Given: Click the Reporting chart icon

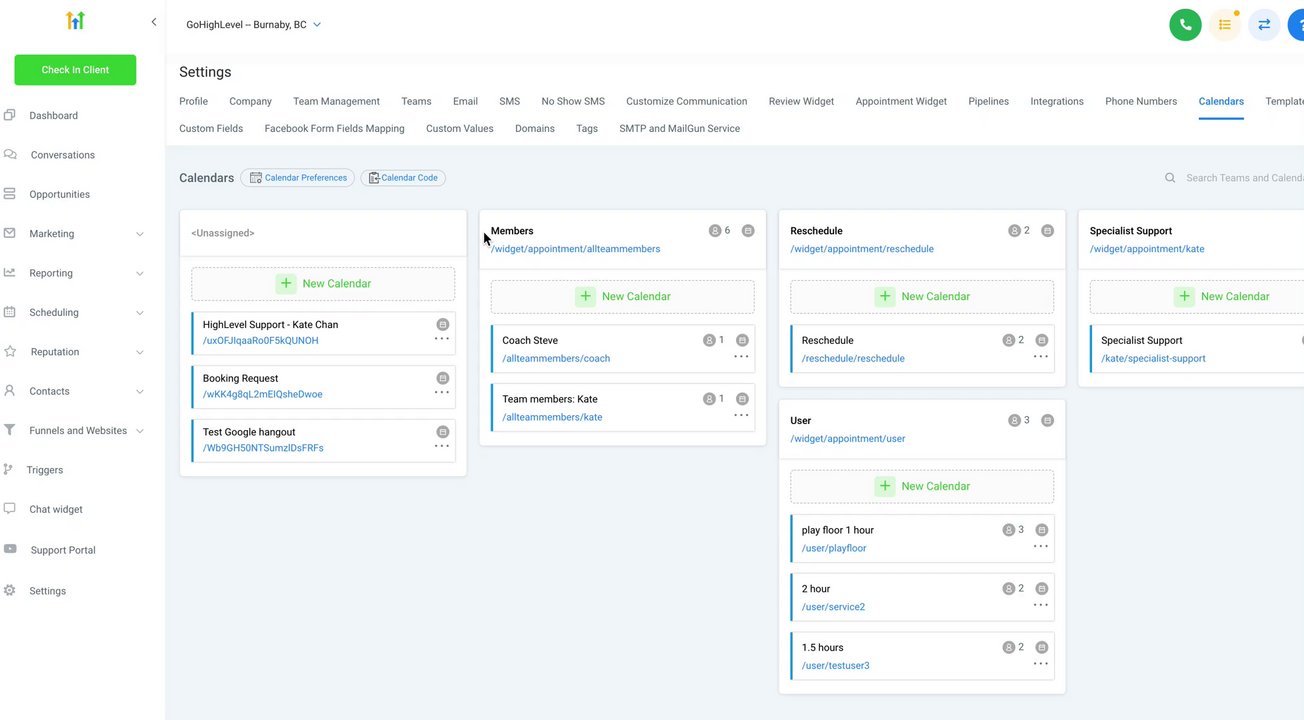Looking at the screenshot, I should click(10, 272).
